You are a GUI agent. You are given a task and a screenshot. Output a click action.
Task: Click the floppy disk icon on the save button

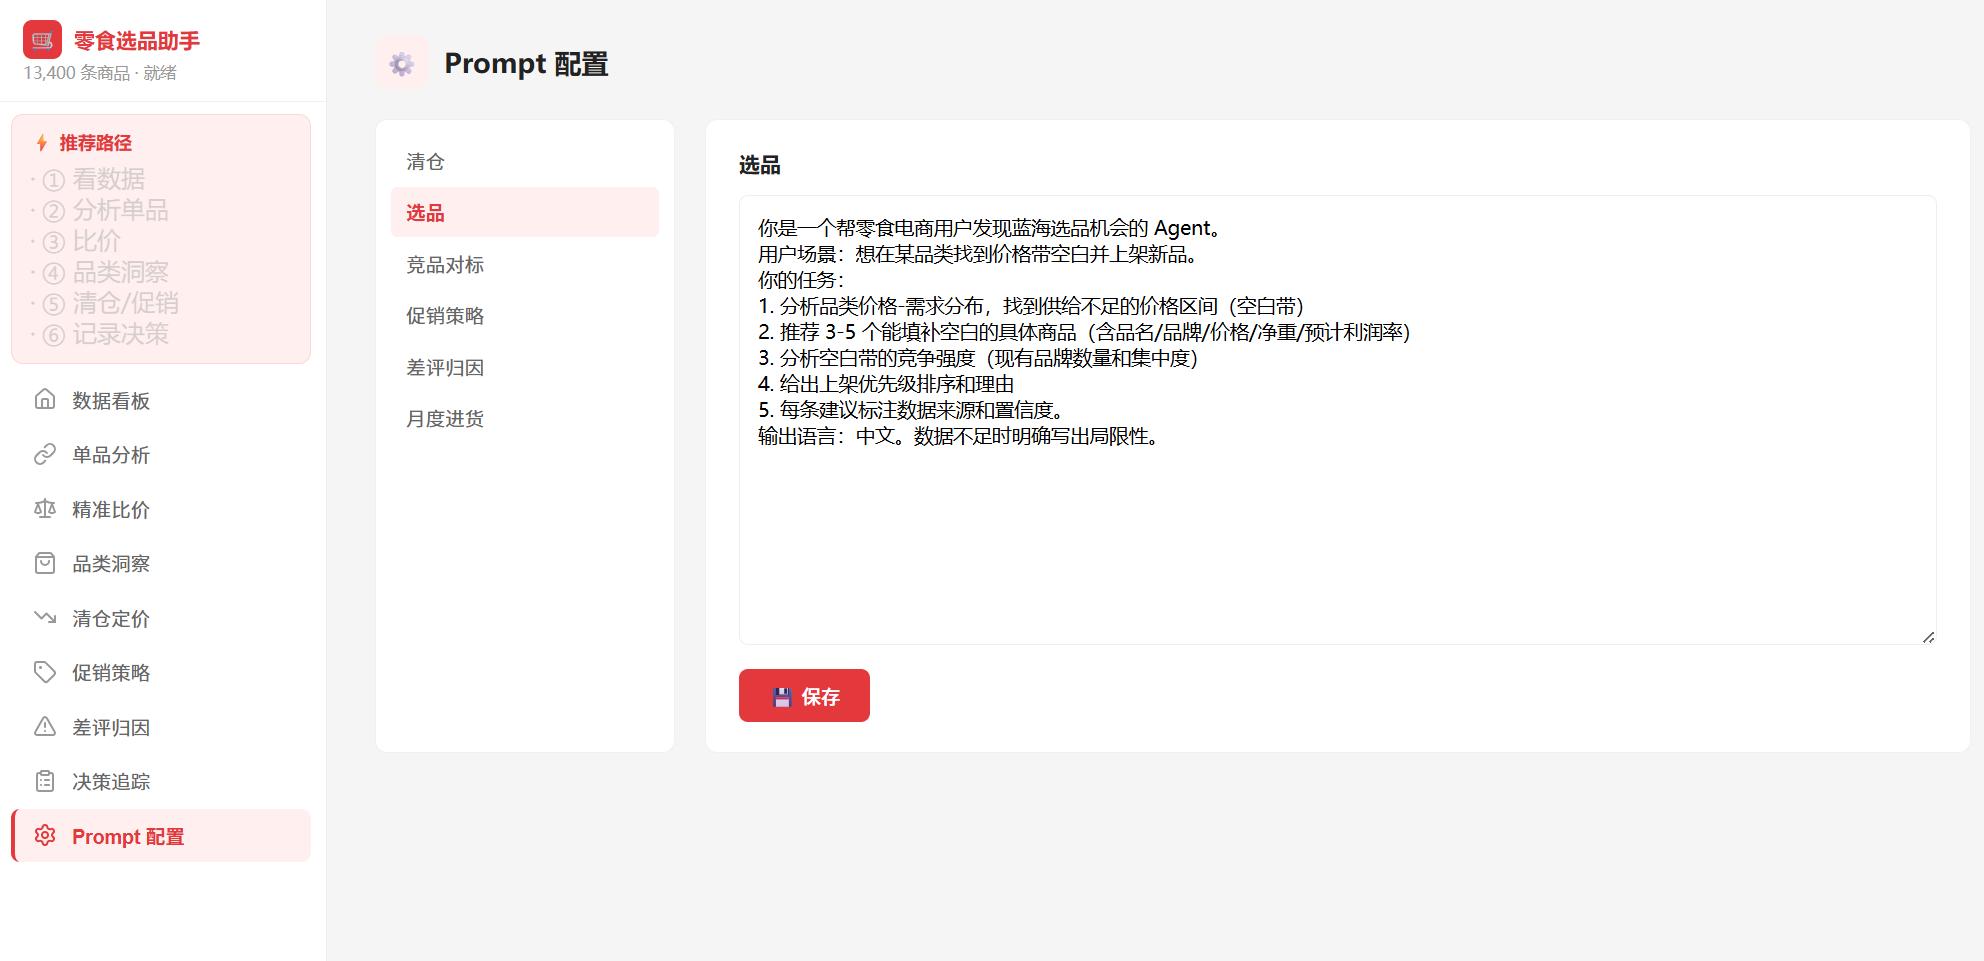pyautogui.click(x=783, y=697)
